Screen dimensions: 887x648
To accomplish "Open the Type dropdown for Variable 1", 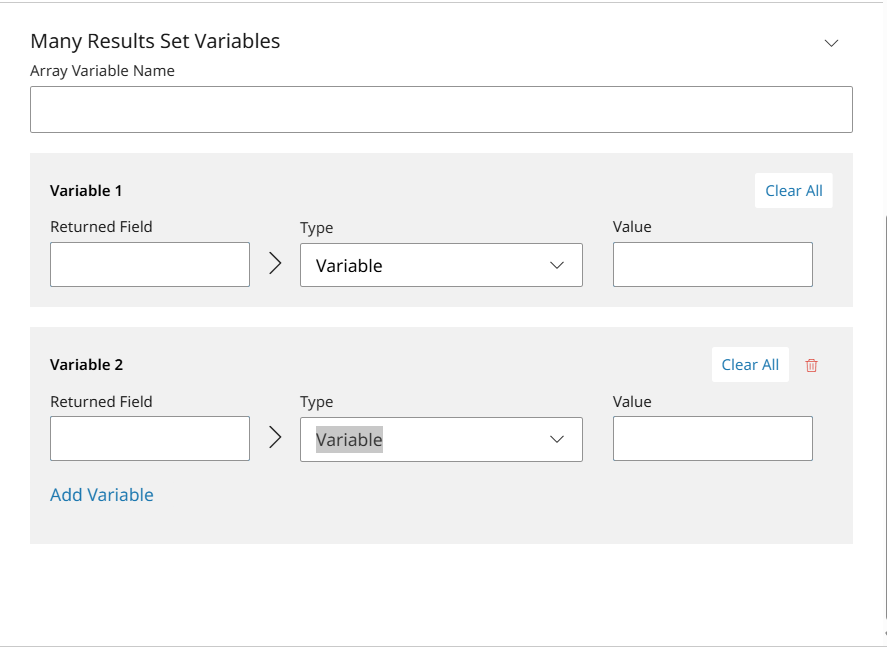I will click(x=441, y=265).
